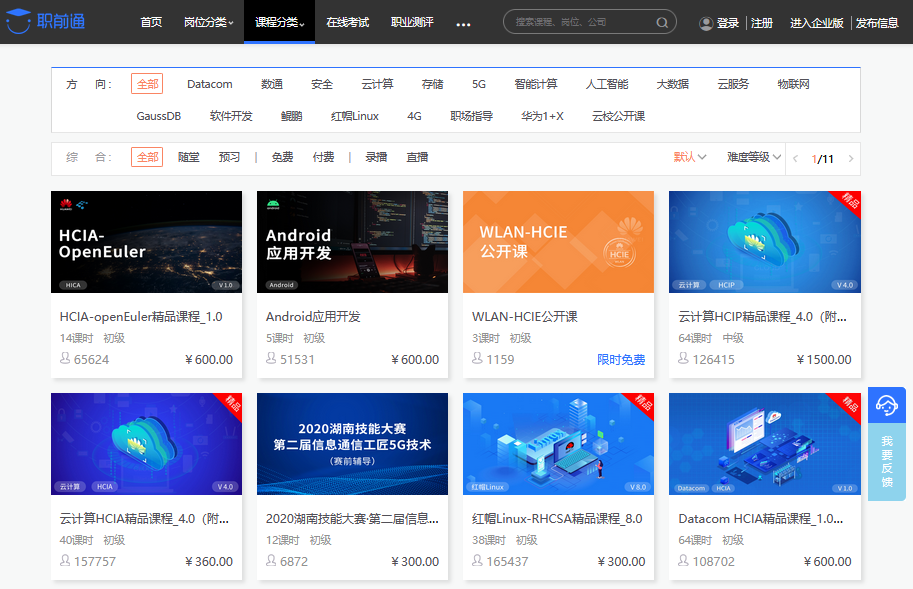The height and width of the screenshot is (589, 913).
Task: Show only 免费 courses
Action: pyautogui.click(x=282, y=157)
